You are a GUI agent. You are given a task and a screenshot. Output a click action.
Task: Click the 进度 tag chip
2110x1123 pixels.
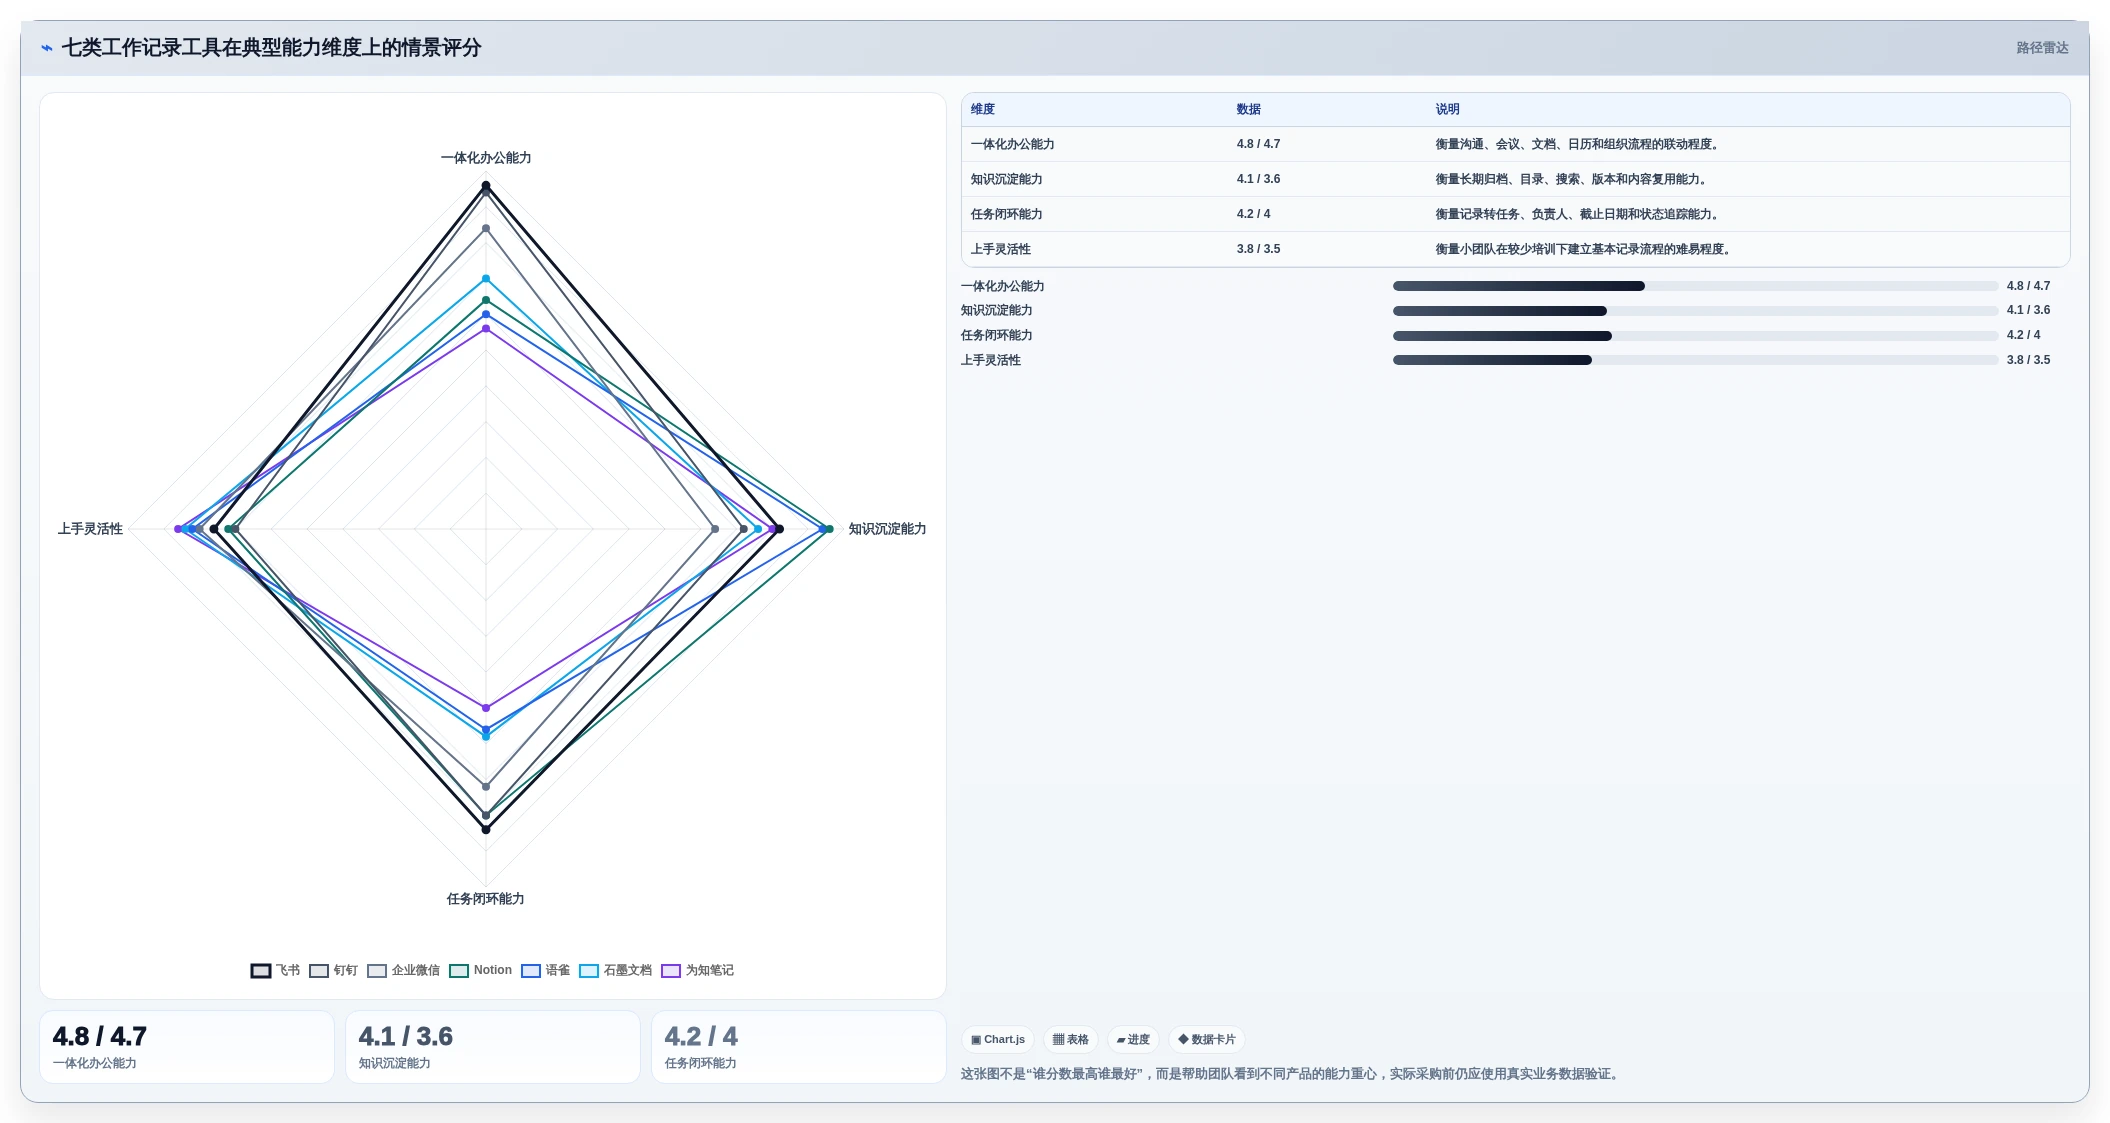(x=1133, y=1040)
